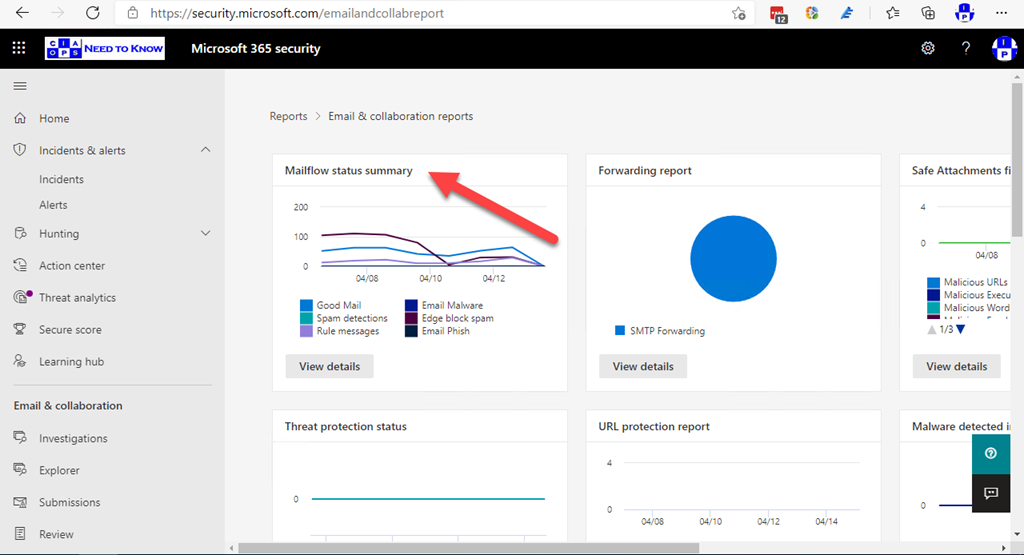Select Action center in the sidebar
Viewport: 1024px width, 555px height.
coord(71,266)
